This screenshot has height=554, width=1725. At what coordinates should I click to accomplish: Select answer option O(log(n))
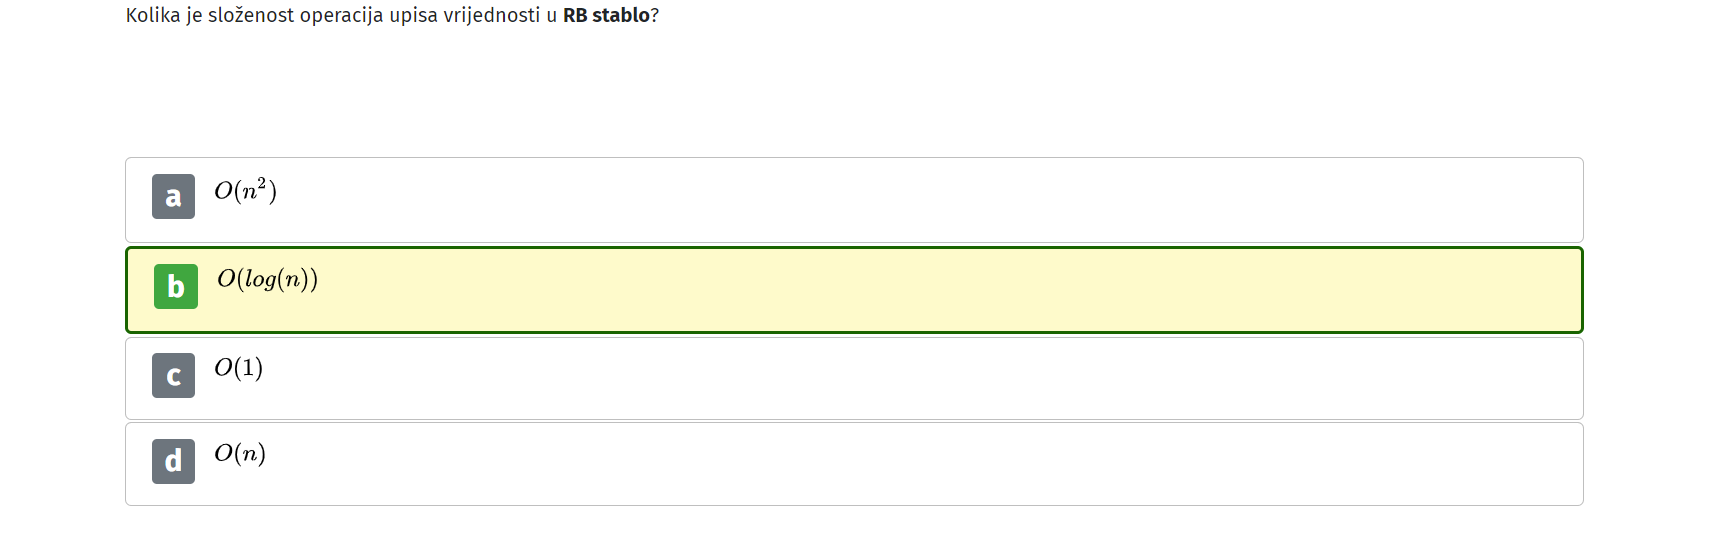pos(854,290)
